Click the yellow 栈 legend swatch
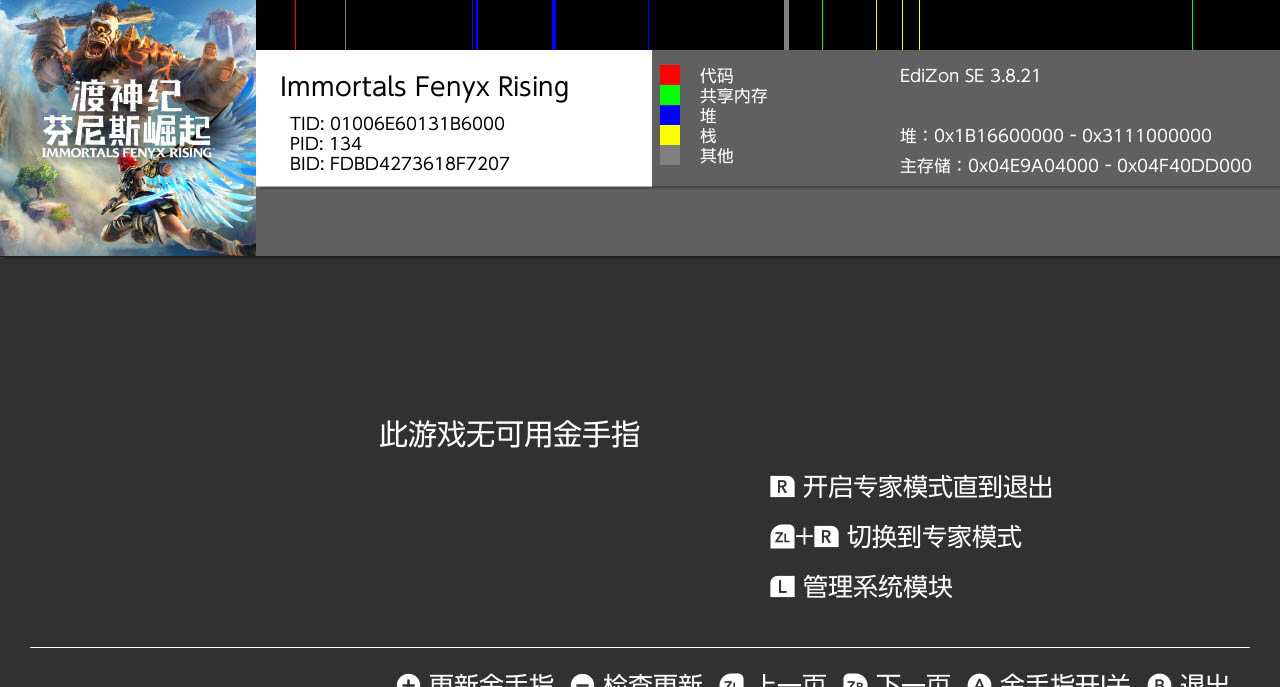Image resolution: width=1280 pixels, height=687 pixels. [670, 135]
